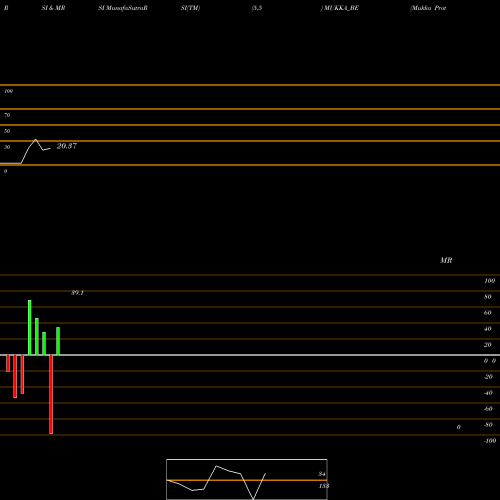This screenshot has width=500, height=500.
Task: Click the -20 label on MR axis
Action: (488, 377)
